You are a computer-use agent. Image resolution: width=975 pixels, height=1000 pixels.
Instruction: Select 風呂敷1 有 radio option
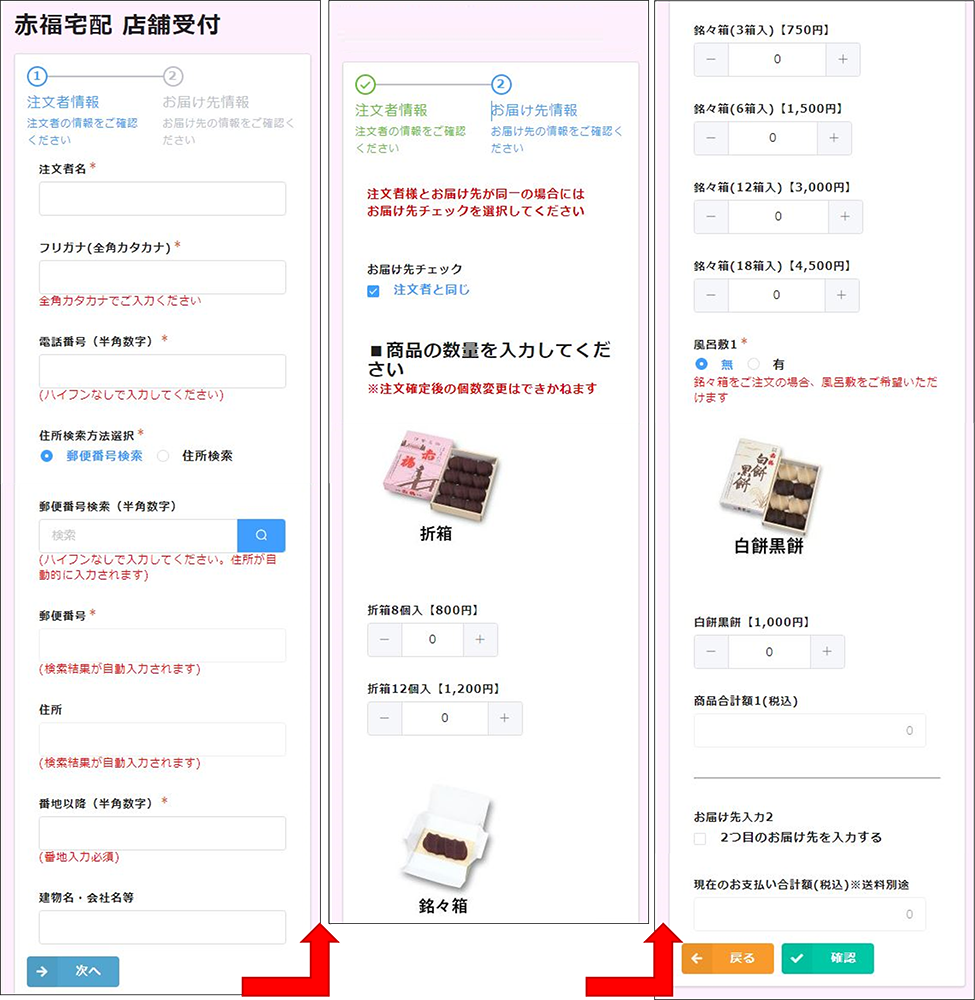click(x=754, y=364)
